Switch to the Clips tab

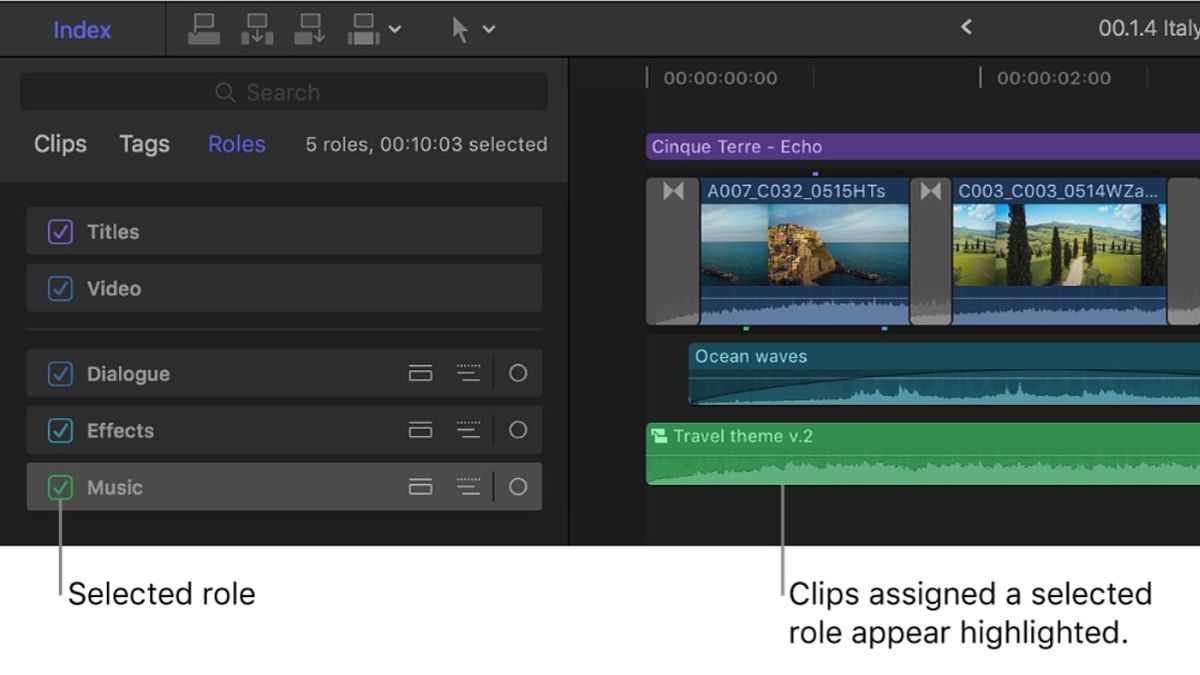tap(58, 144)
